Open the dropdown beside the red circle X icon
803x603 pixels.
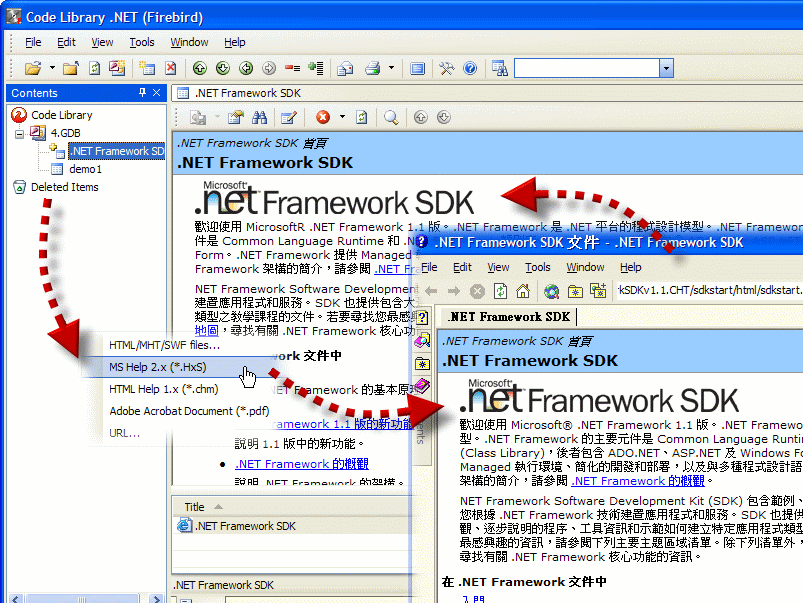click(x=342, y=117)
